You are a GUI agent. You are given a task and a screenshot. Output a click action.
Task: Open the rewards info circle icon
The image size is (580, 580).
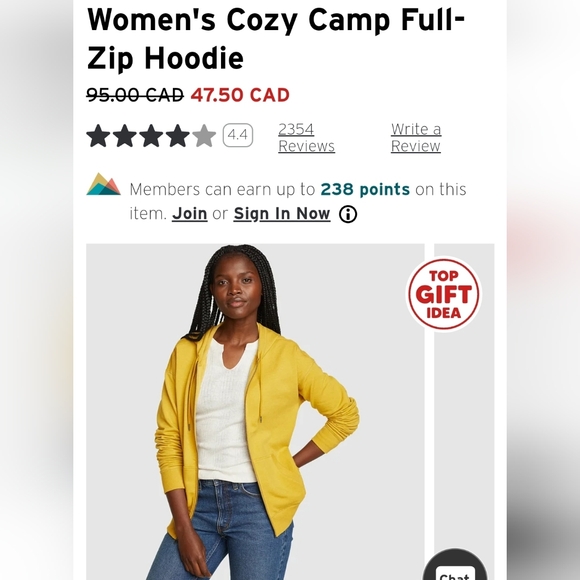tap(348, 214)
